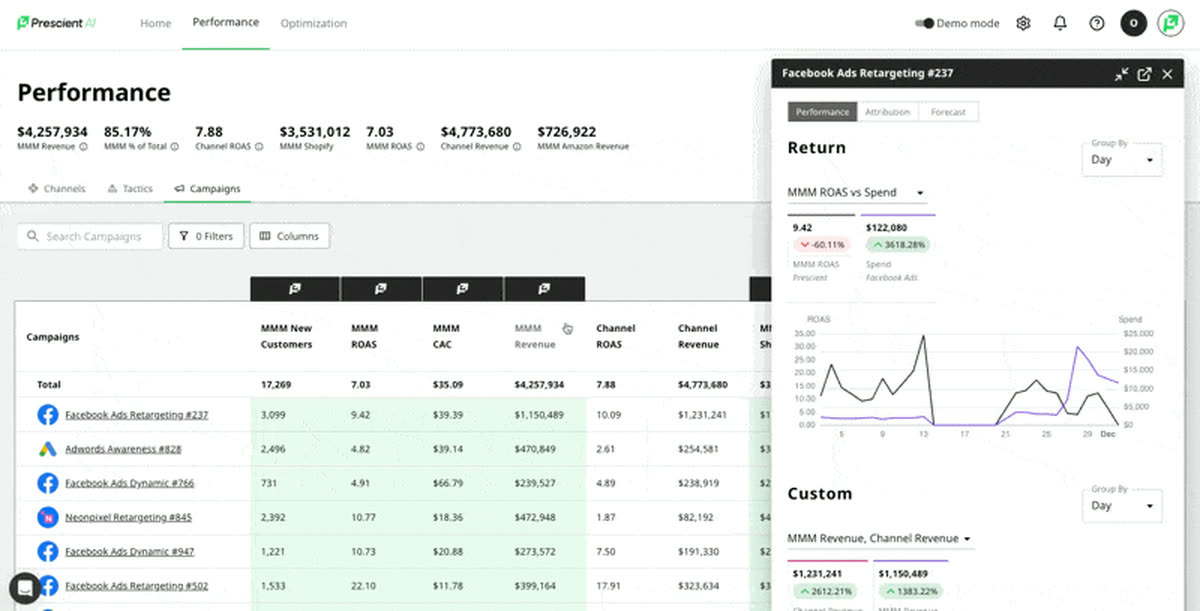Image resolution: width=1200 pixels, height=611 pixels.
Task: Collapse the Facebook Ads Retargeting #237 panel
Action: coord(1122,74)
